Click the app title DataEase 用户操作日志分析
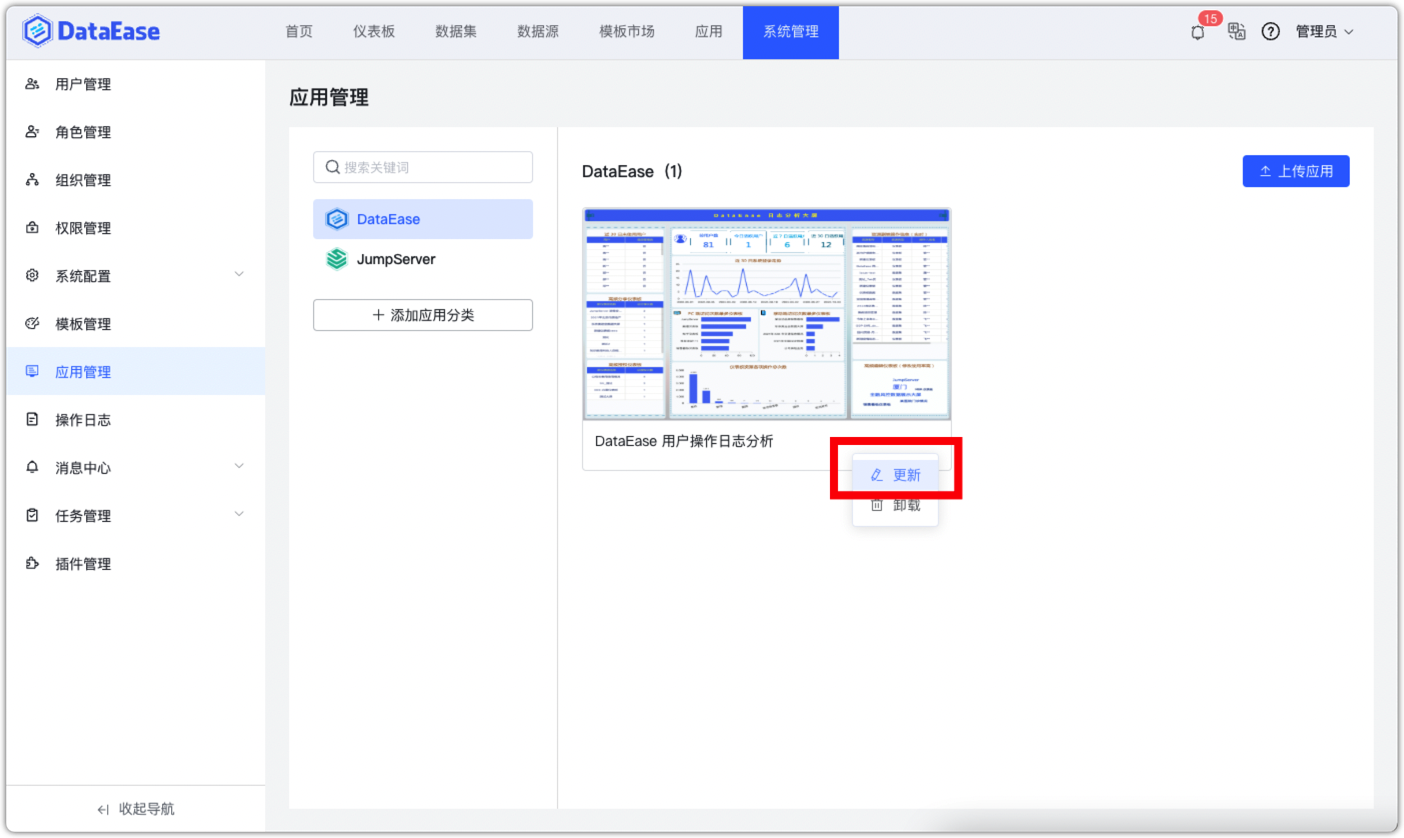 pos(684,441)
